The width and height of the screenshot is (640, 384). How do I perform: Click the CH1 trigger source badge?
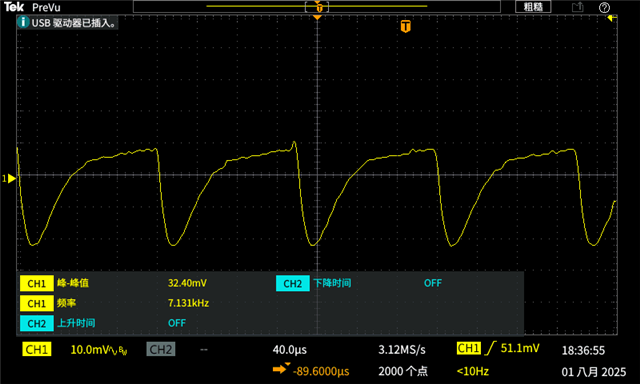coord(469,348)
